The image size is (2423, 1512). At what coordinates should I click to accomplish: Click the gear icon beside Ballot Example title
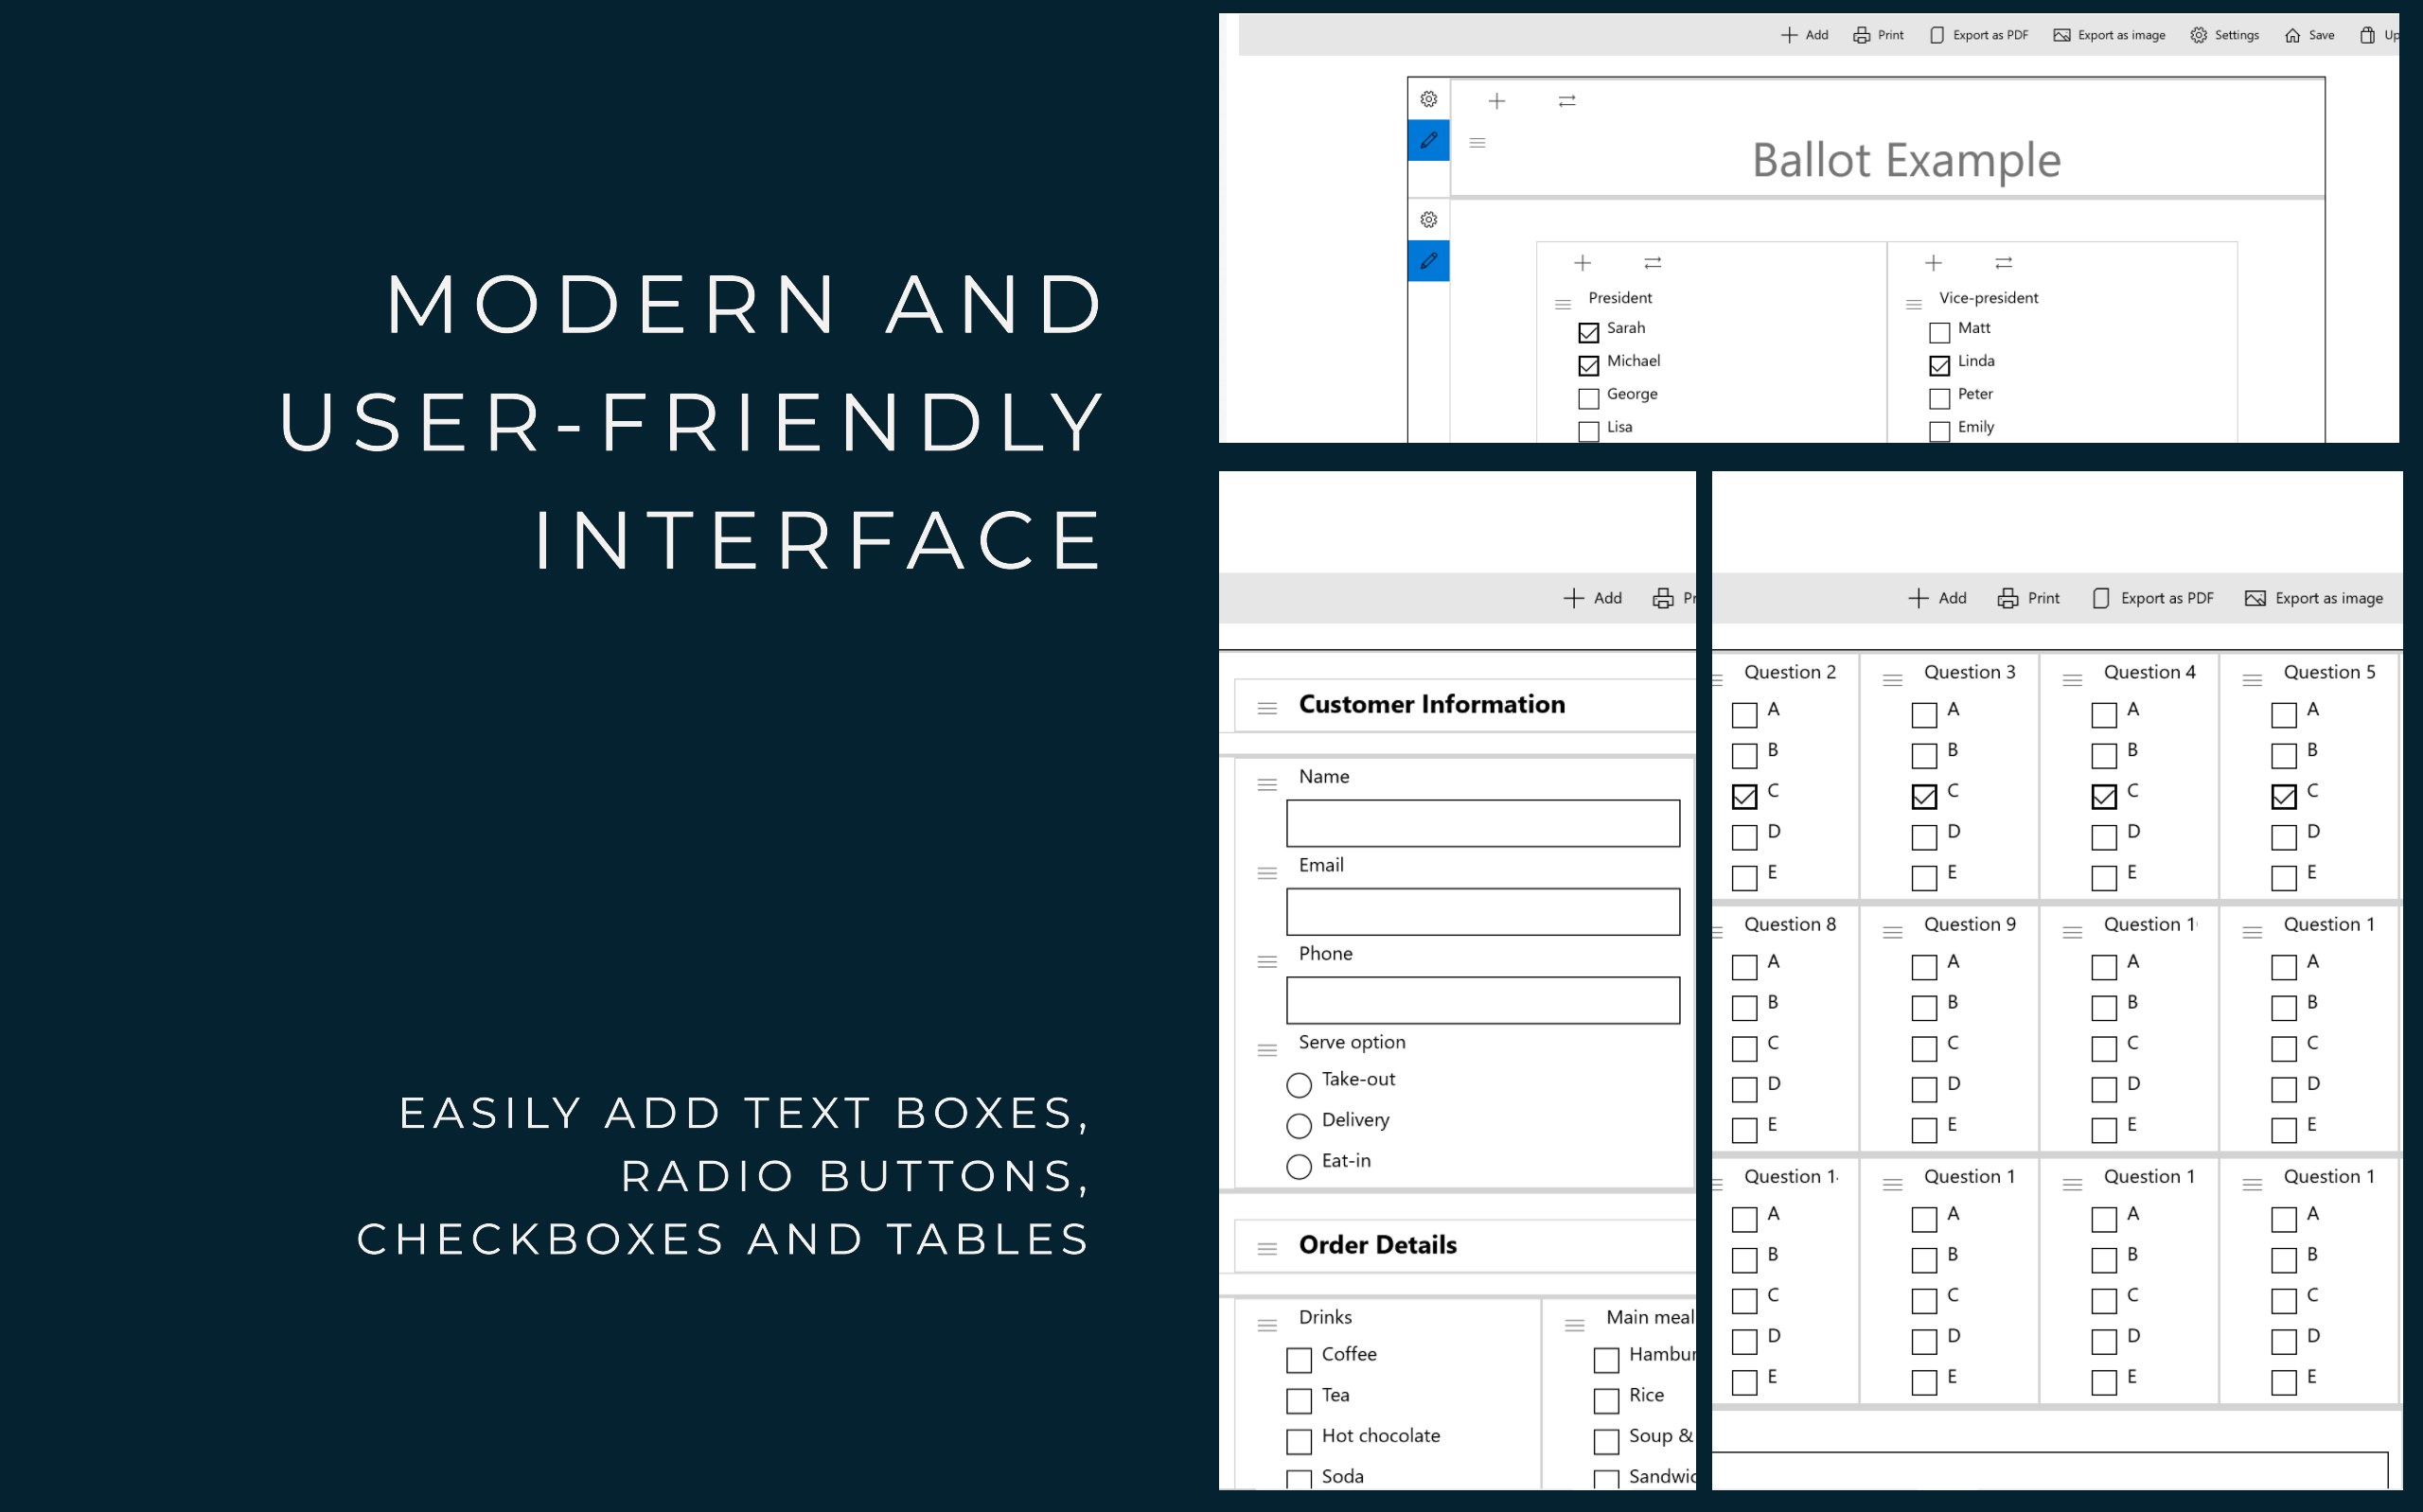point(1428,99)
